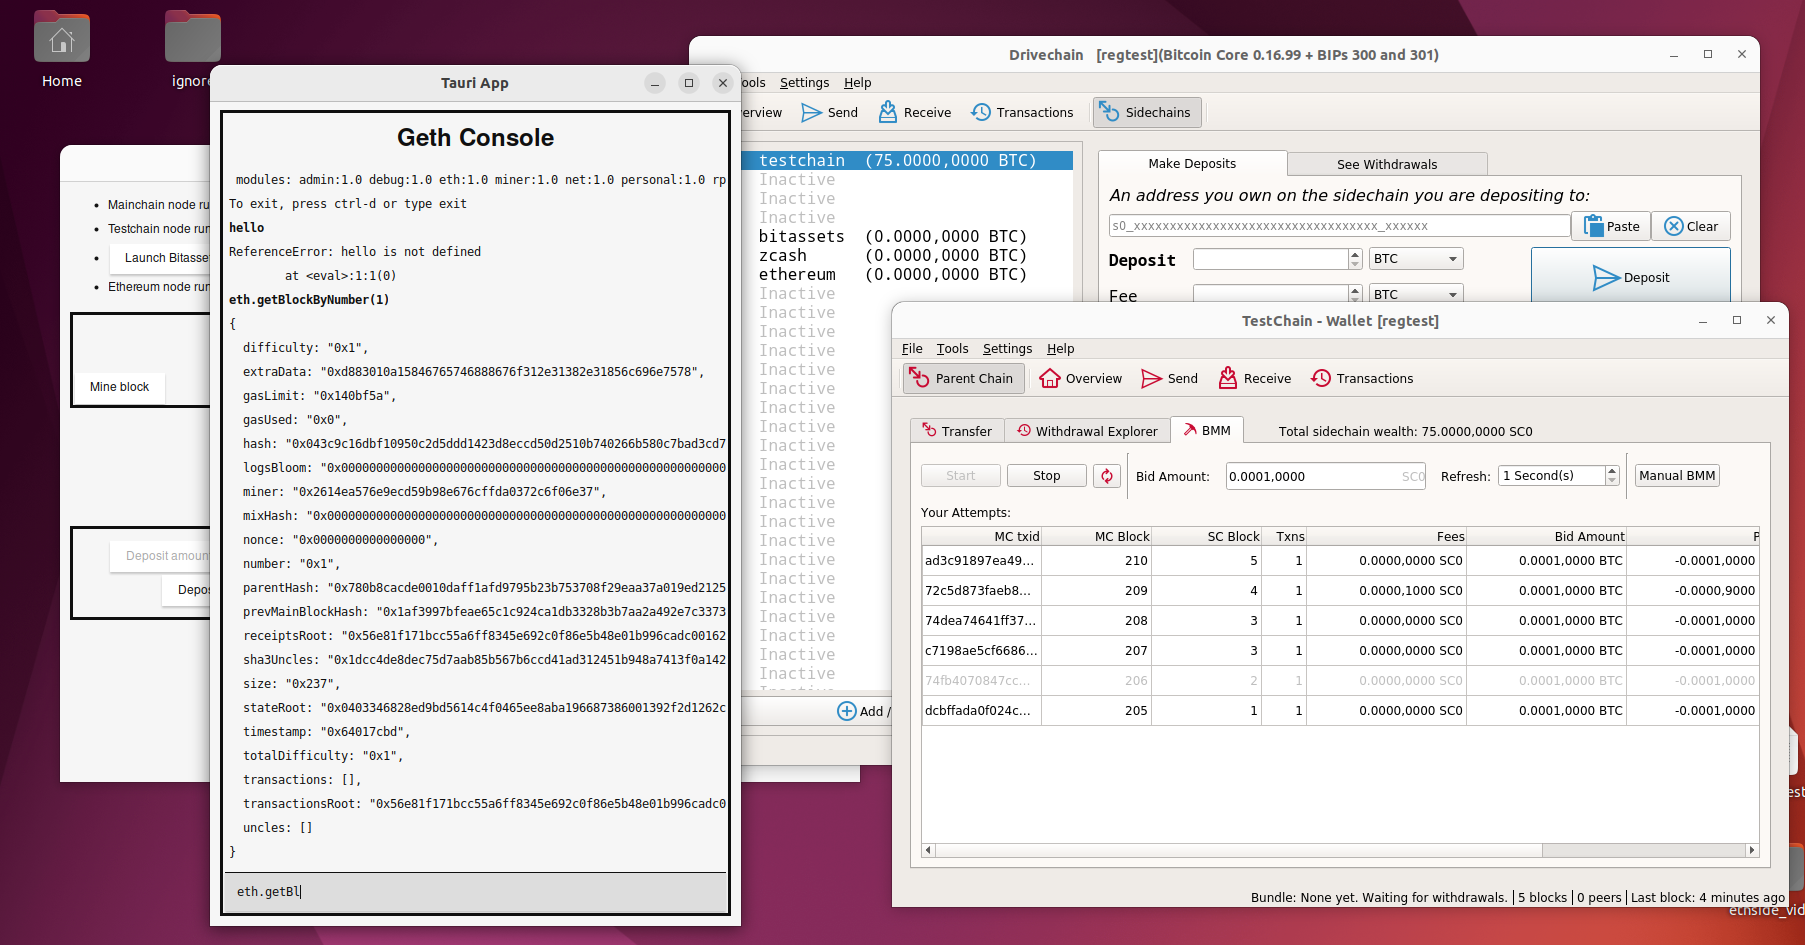Open the Deposit BTC unit dropdown
This screenshot has width=1805, height=945.
(1416, 259)
